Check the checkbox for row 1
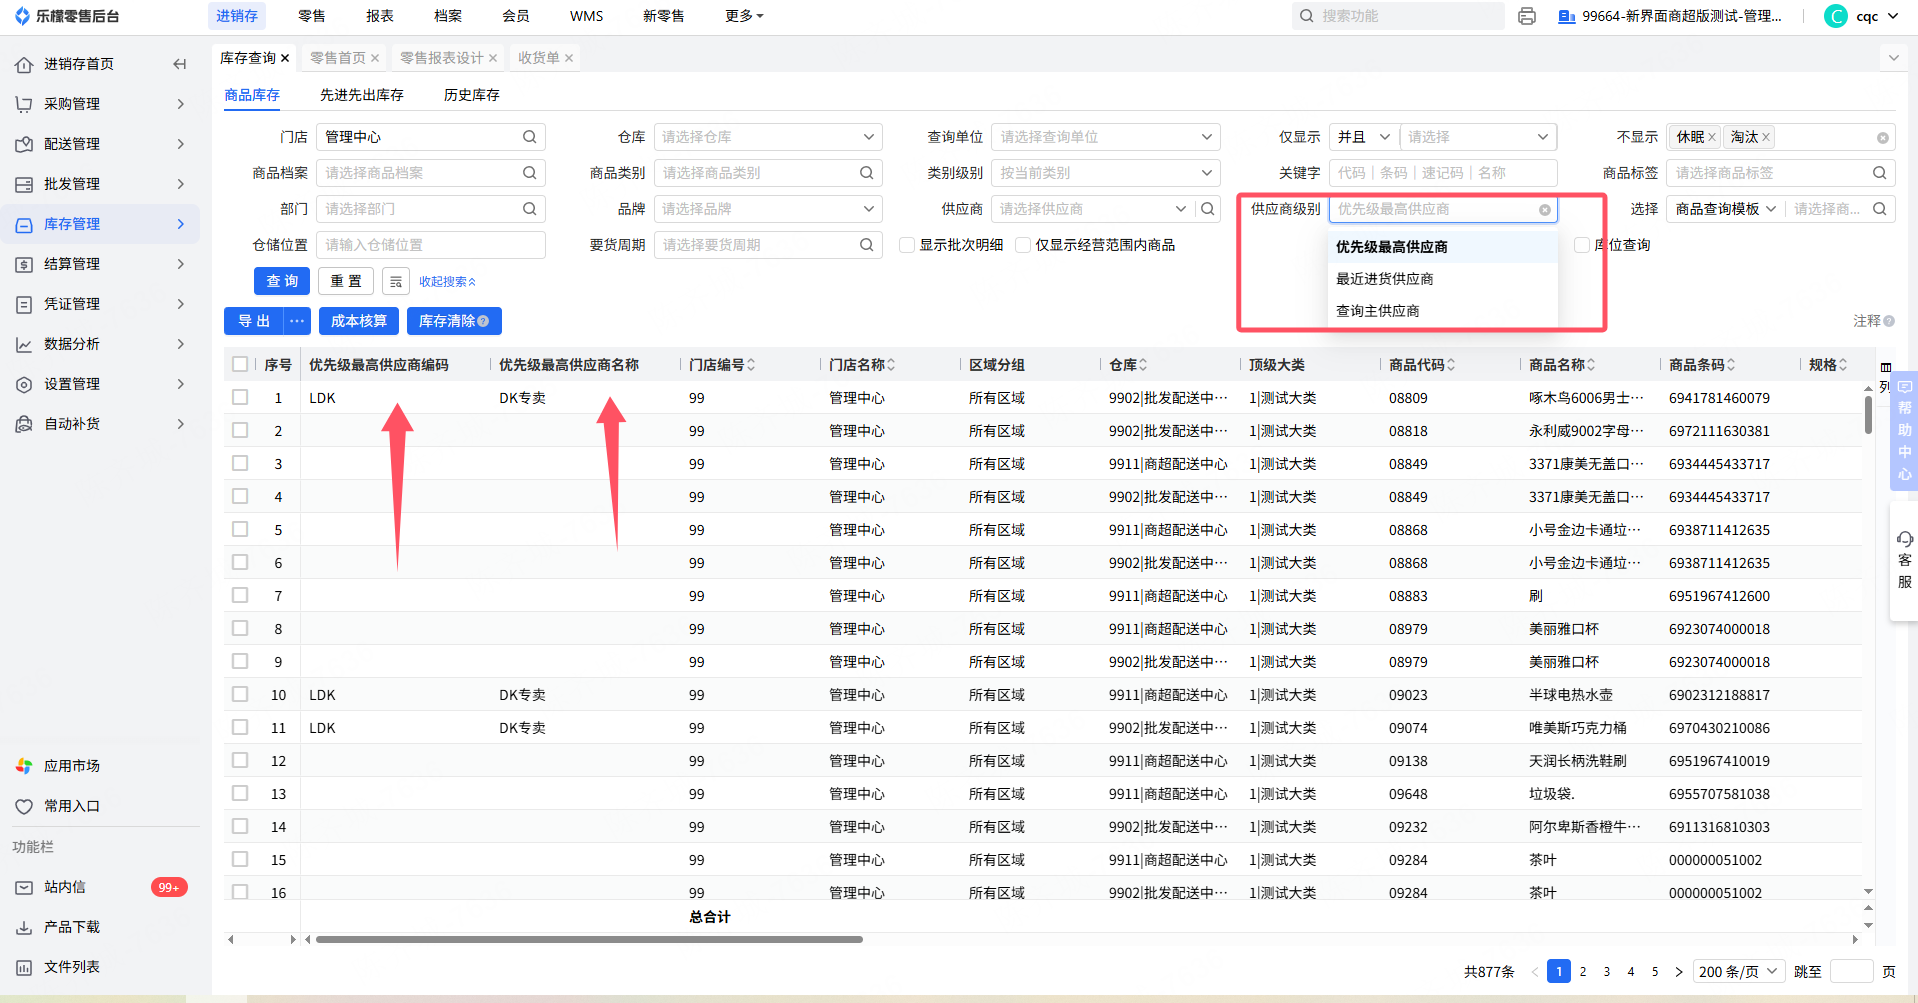This screenshot has width=1918, height=1003. coord(240,397)
